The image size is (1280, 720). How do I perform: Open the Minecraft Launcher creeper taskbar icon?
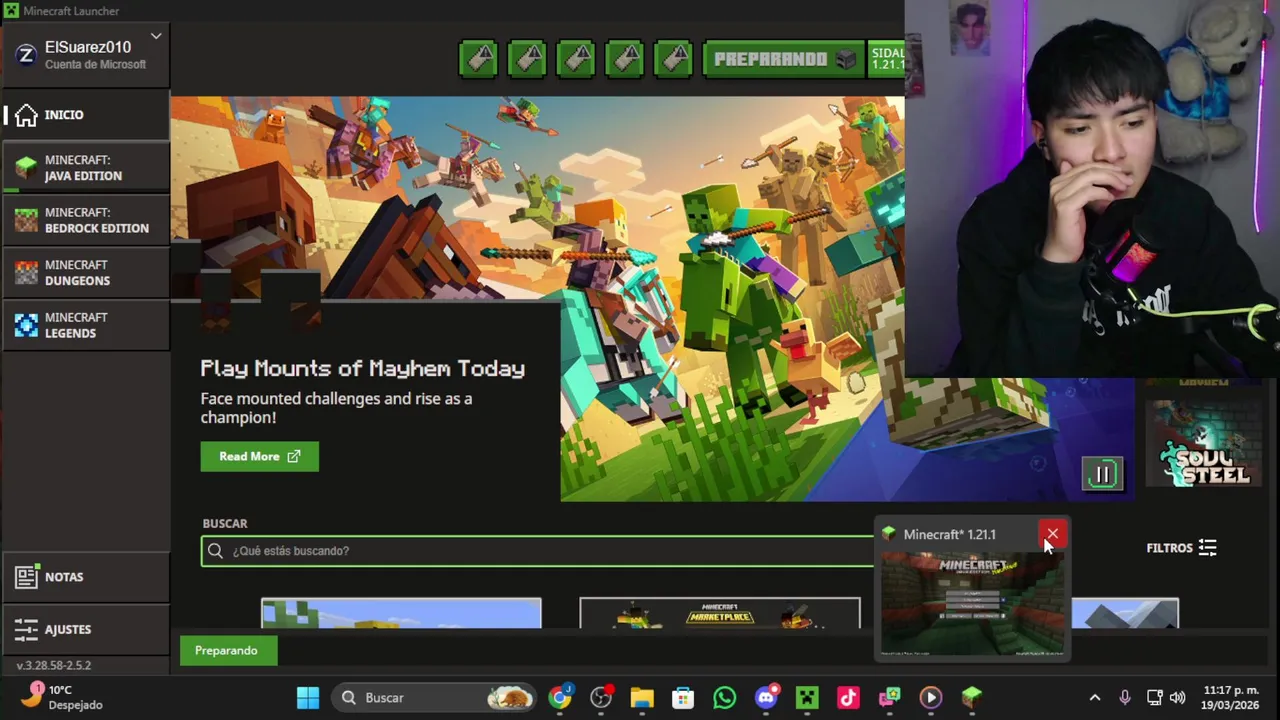point(807,698)
